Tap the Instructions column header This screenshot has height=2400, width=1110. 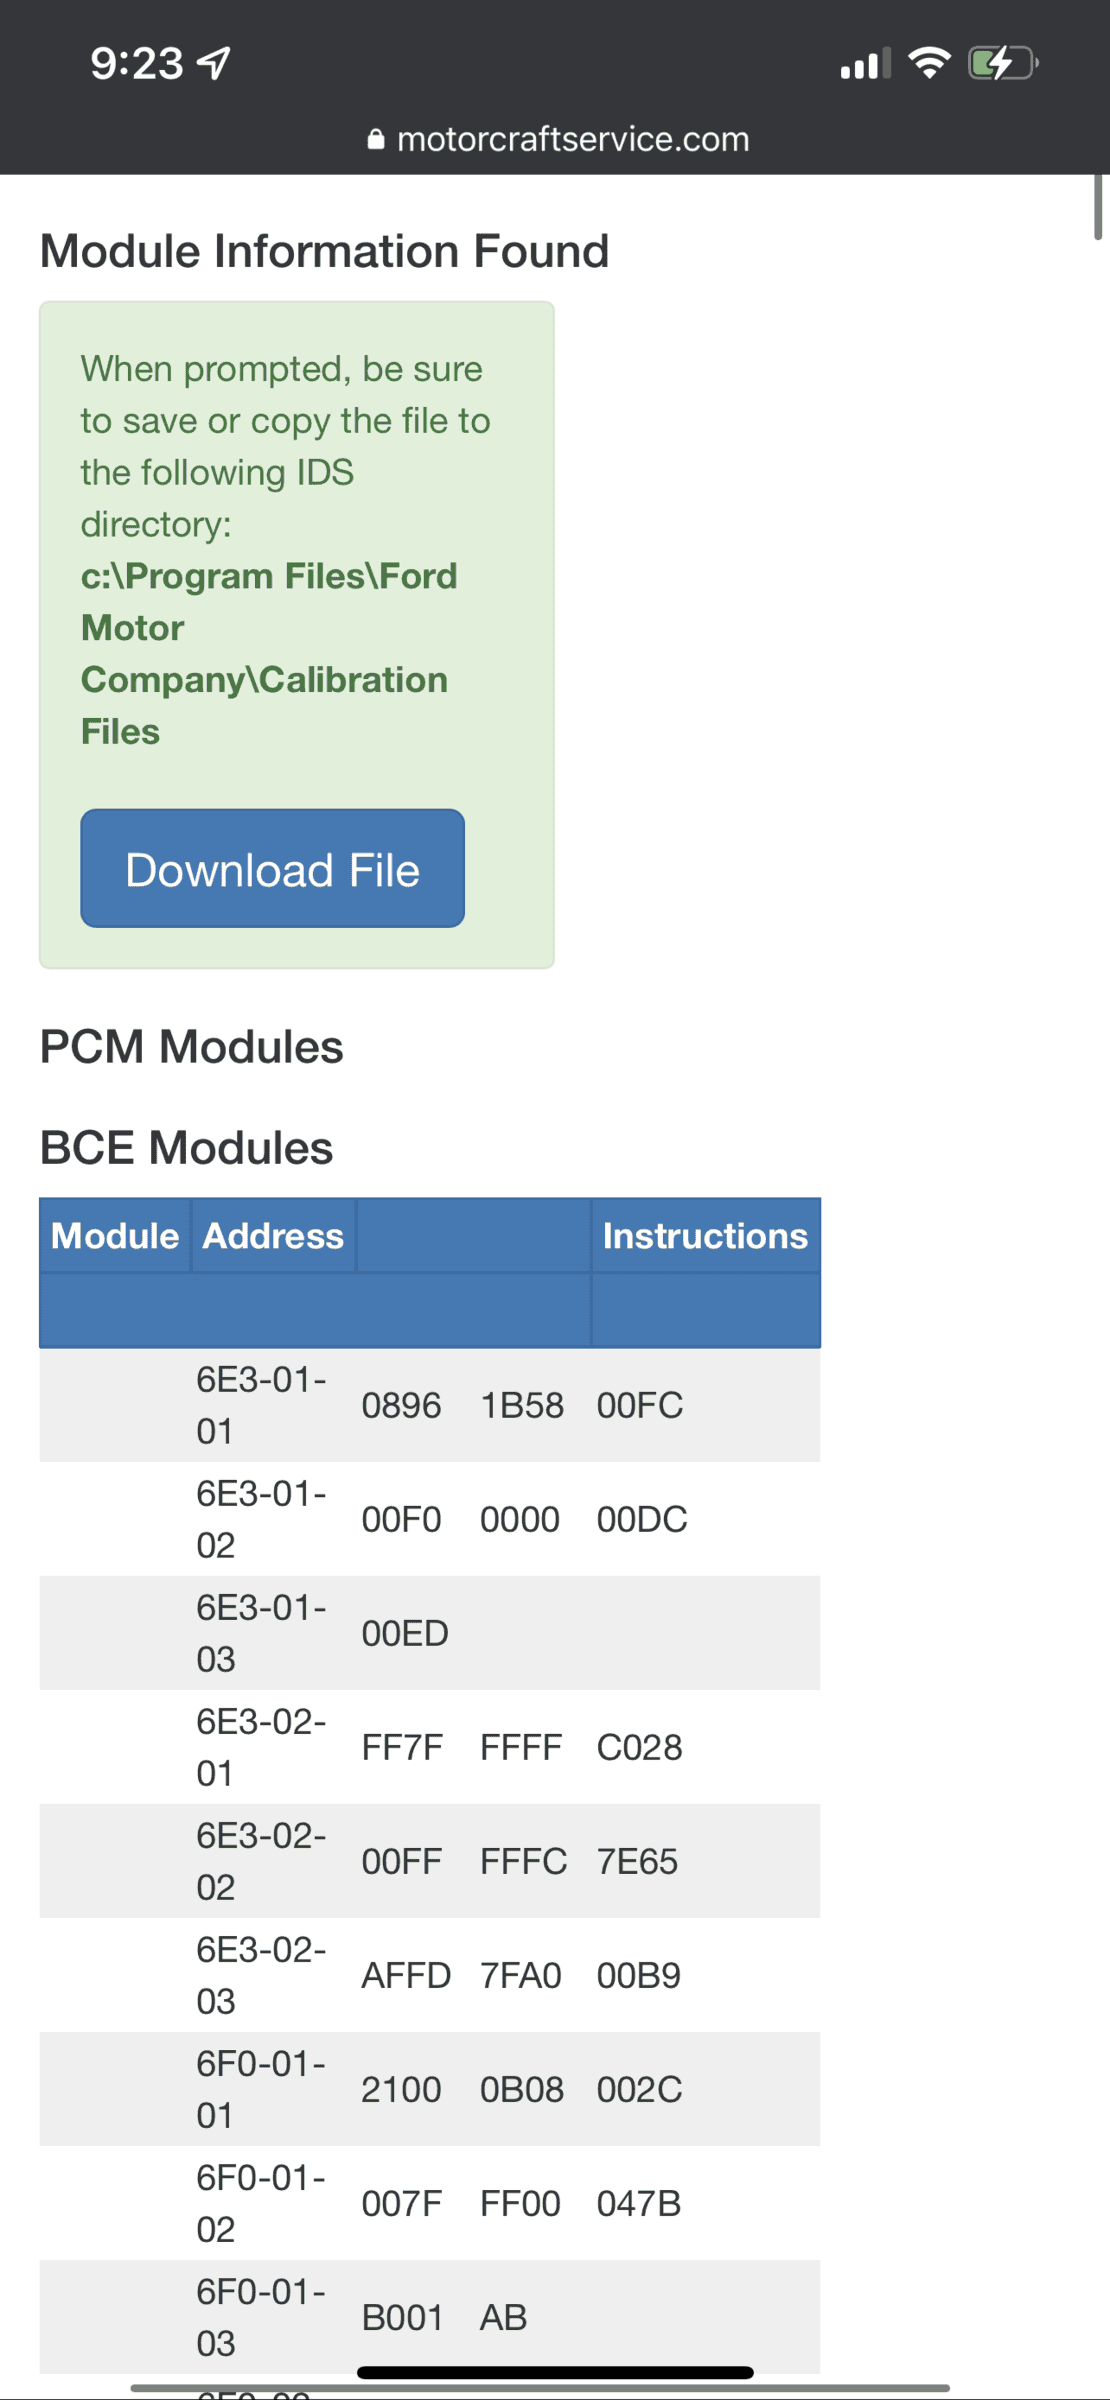pyautogui.click(x=705, y=1236)
